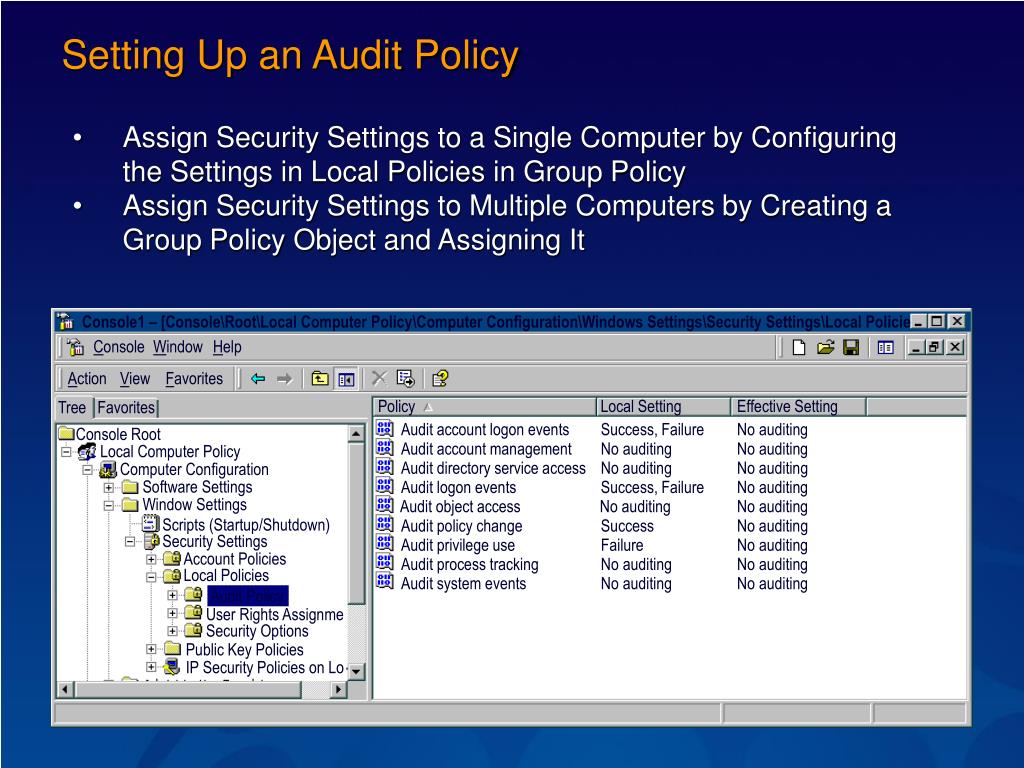This screenshot has height=768, width=1024.
Task: Click the Audit account management policy icon
Action: tap(385, 449)
